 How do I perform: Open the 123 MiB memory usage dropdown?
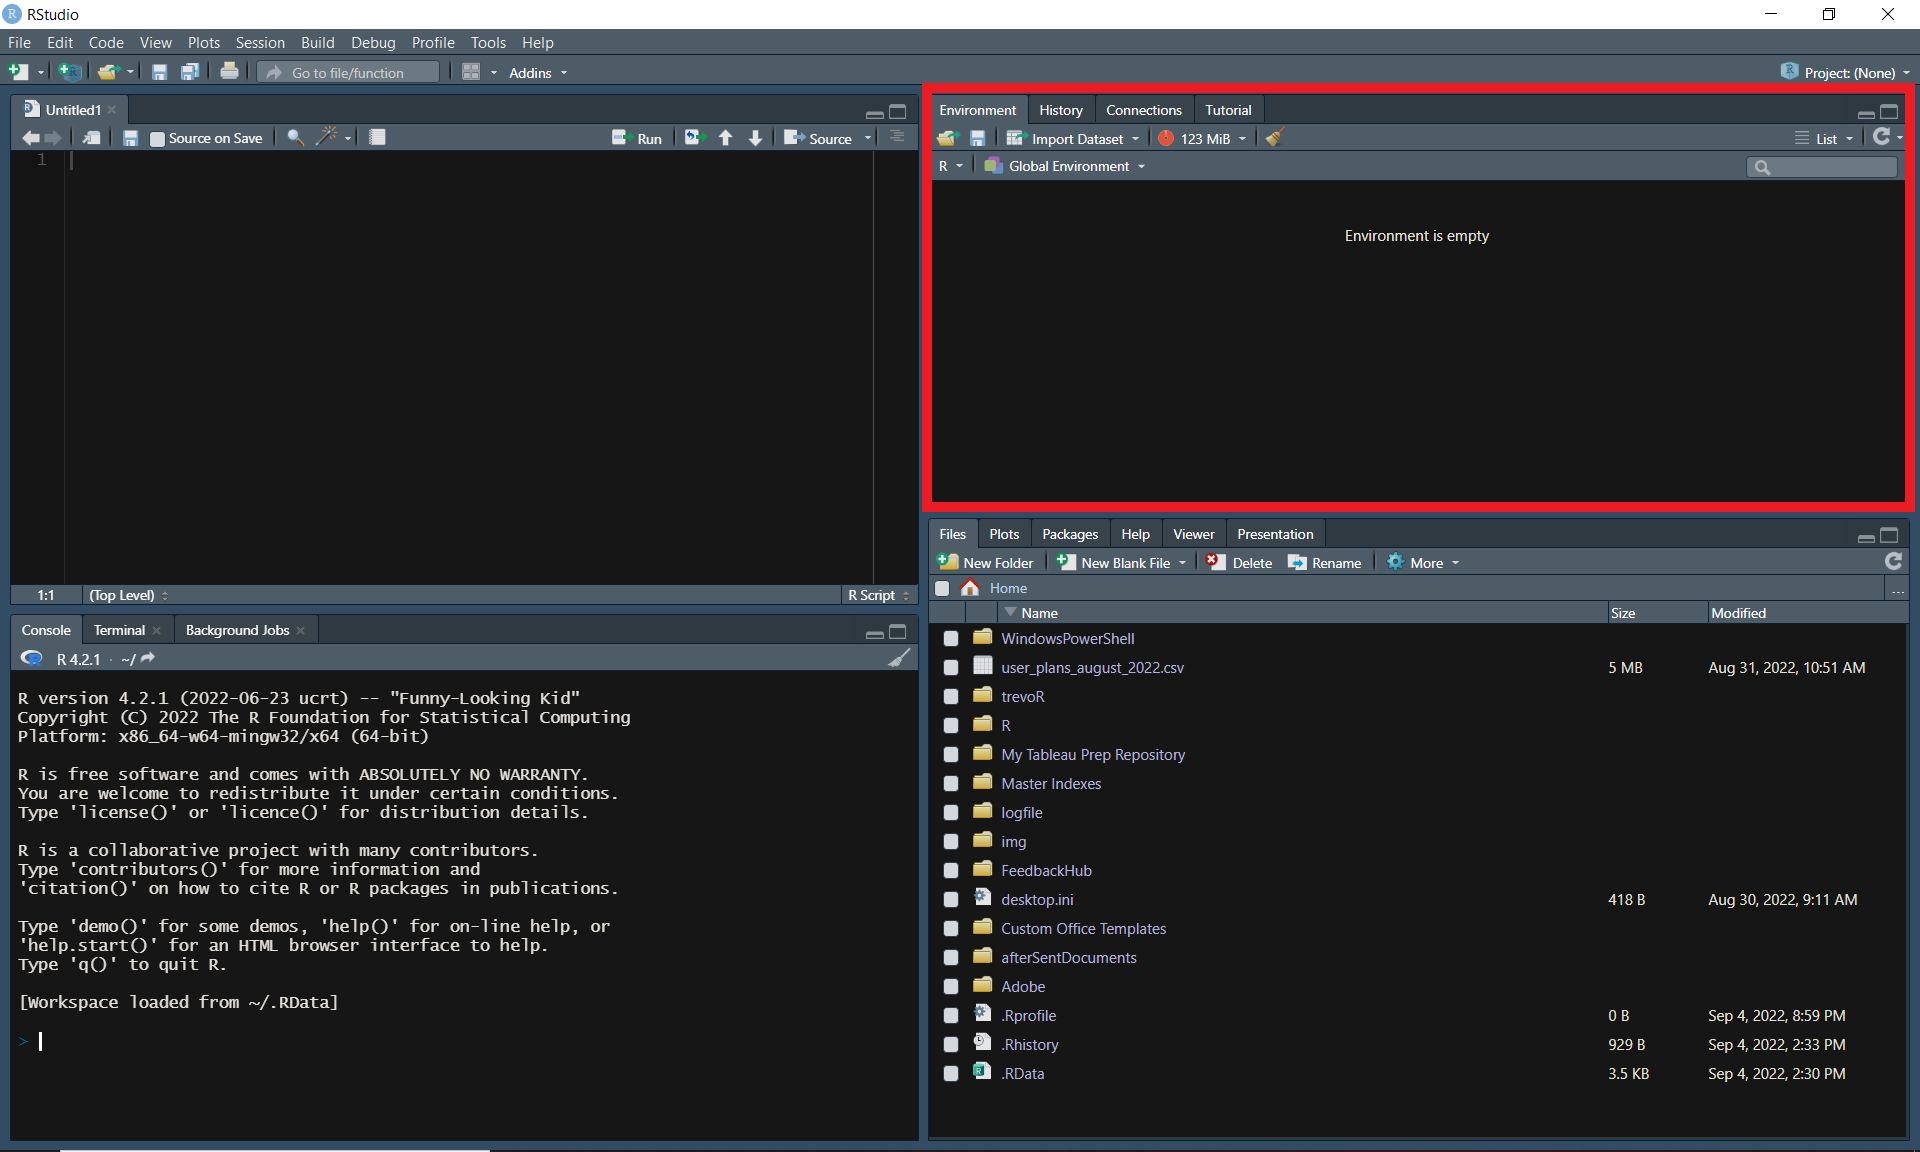tap(1202, 139)
